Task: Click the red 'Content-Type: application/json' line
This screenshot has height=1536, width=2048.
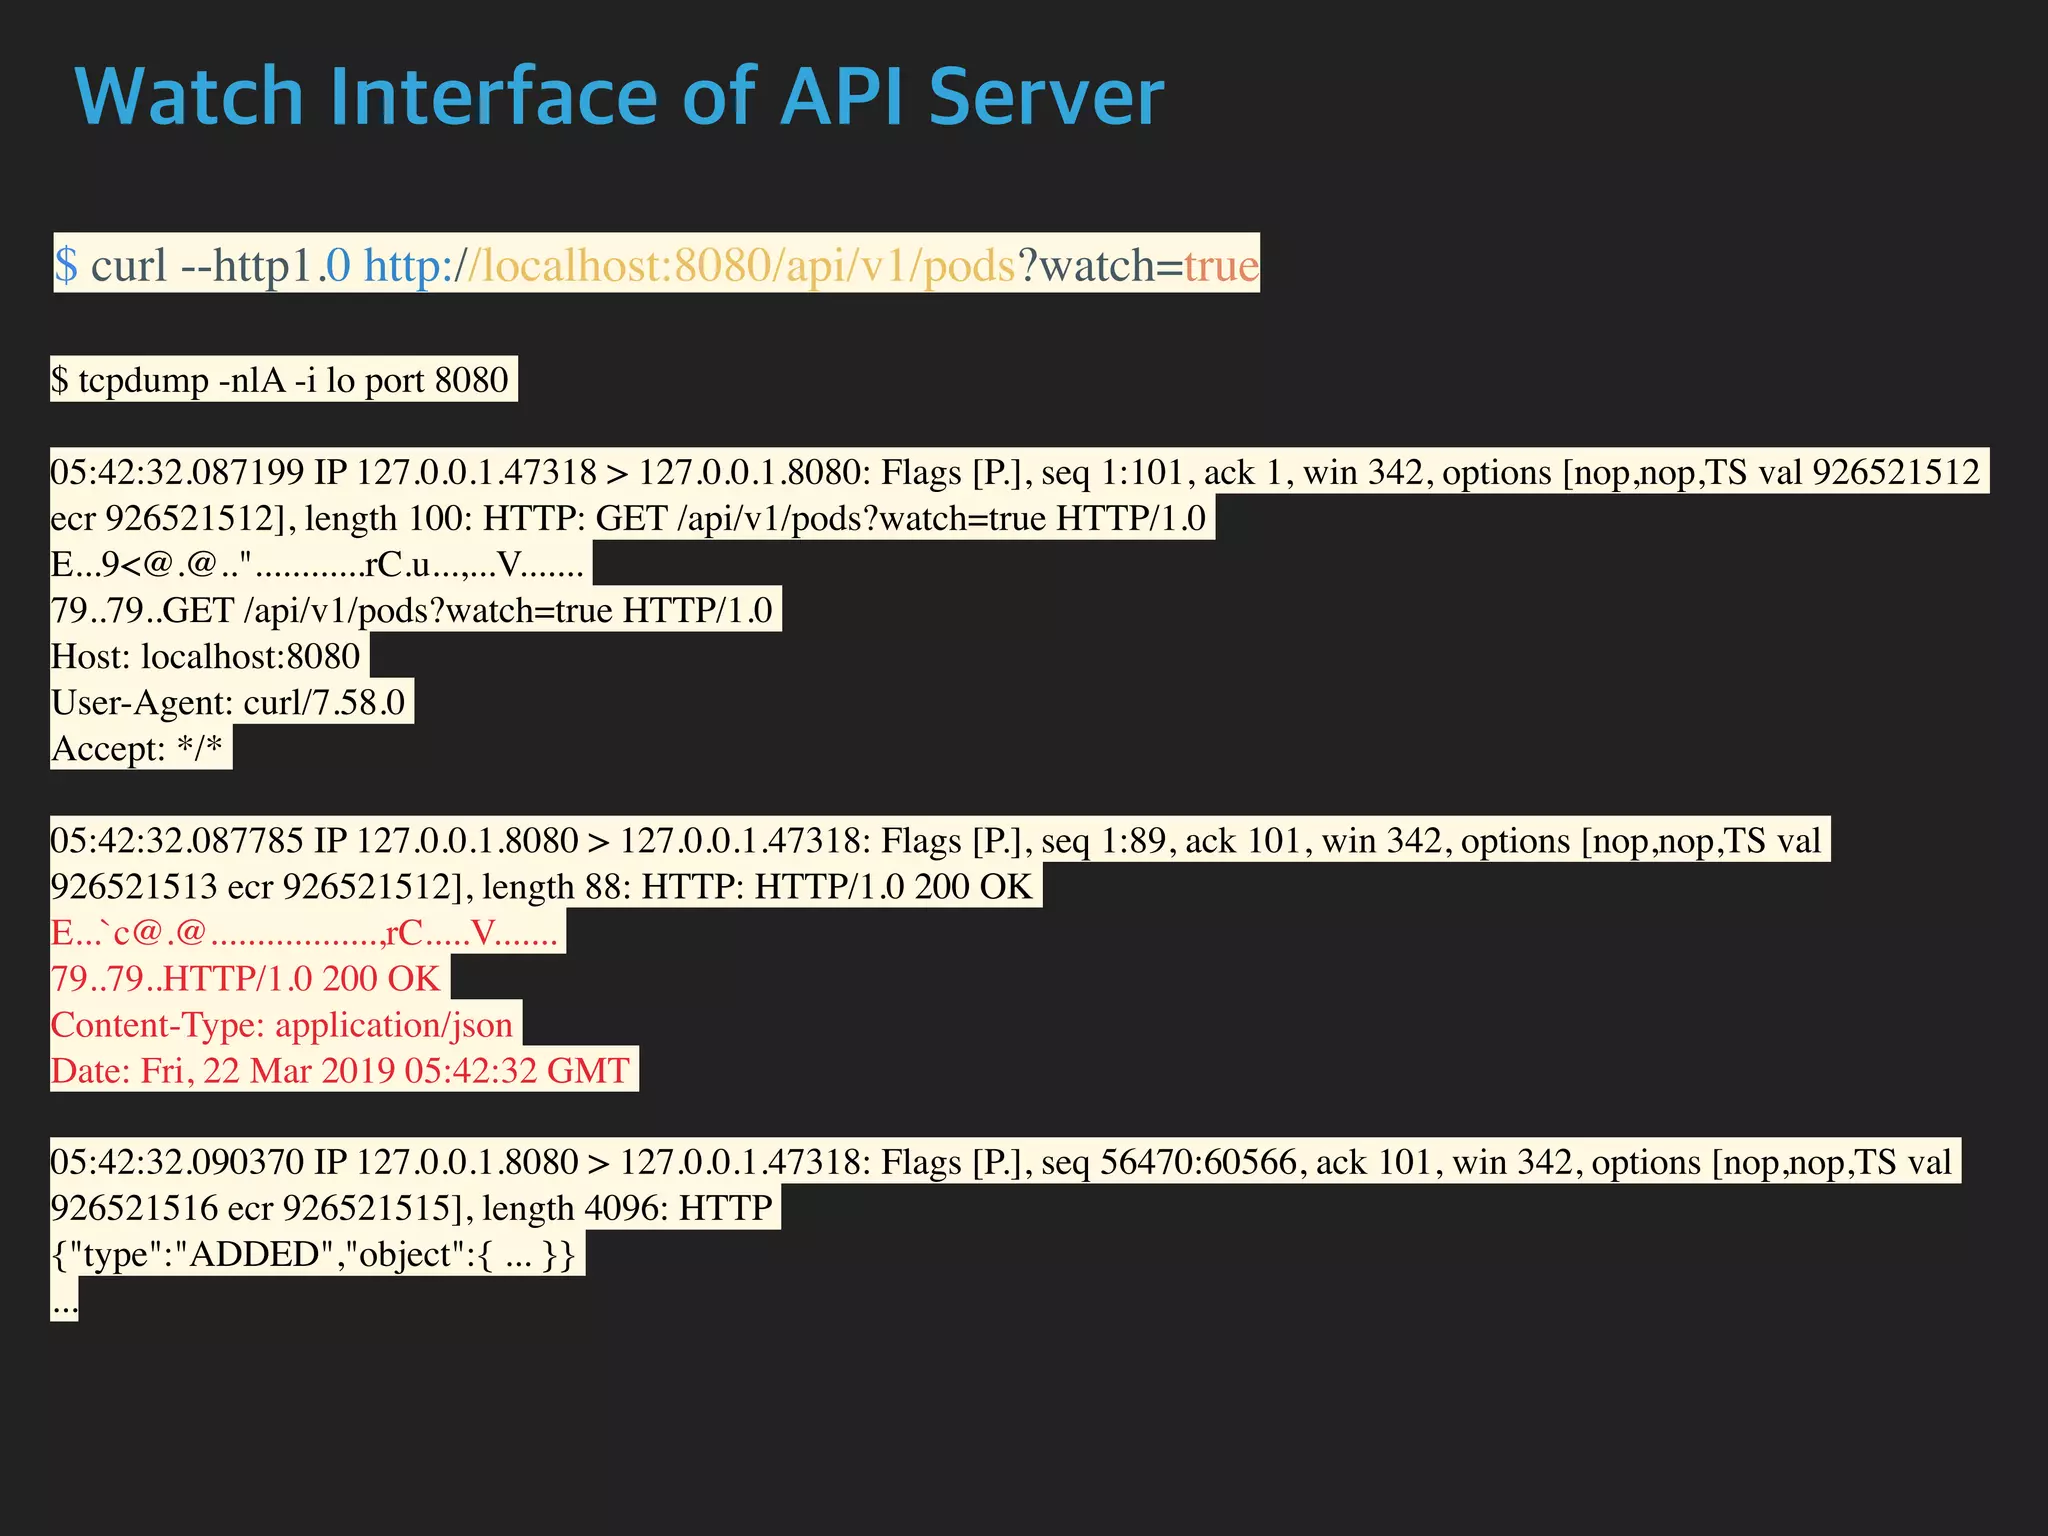Action: pos(281,1025)
